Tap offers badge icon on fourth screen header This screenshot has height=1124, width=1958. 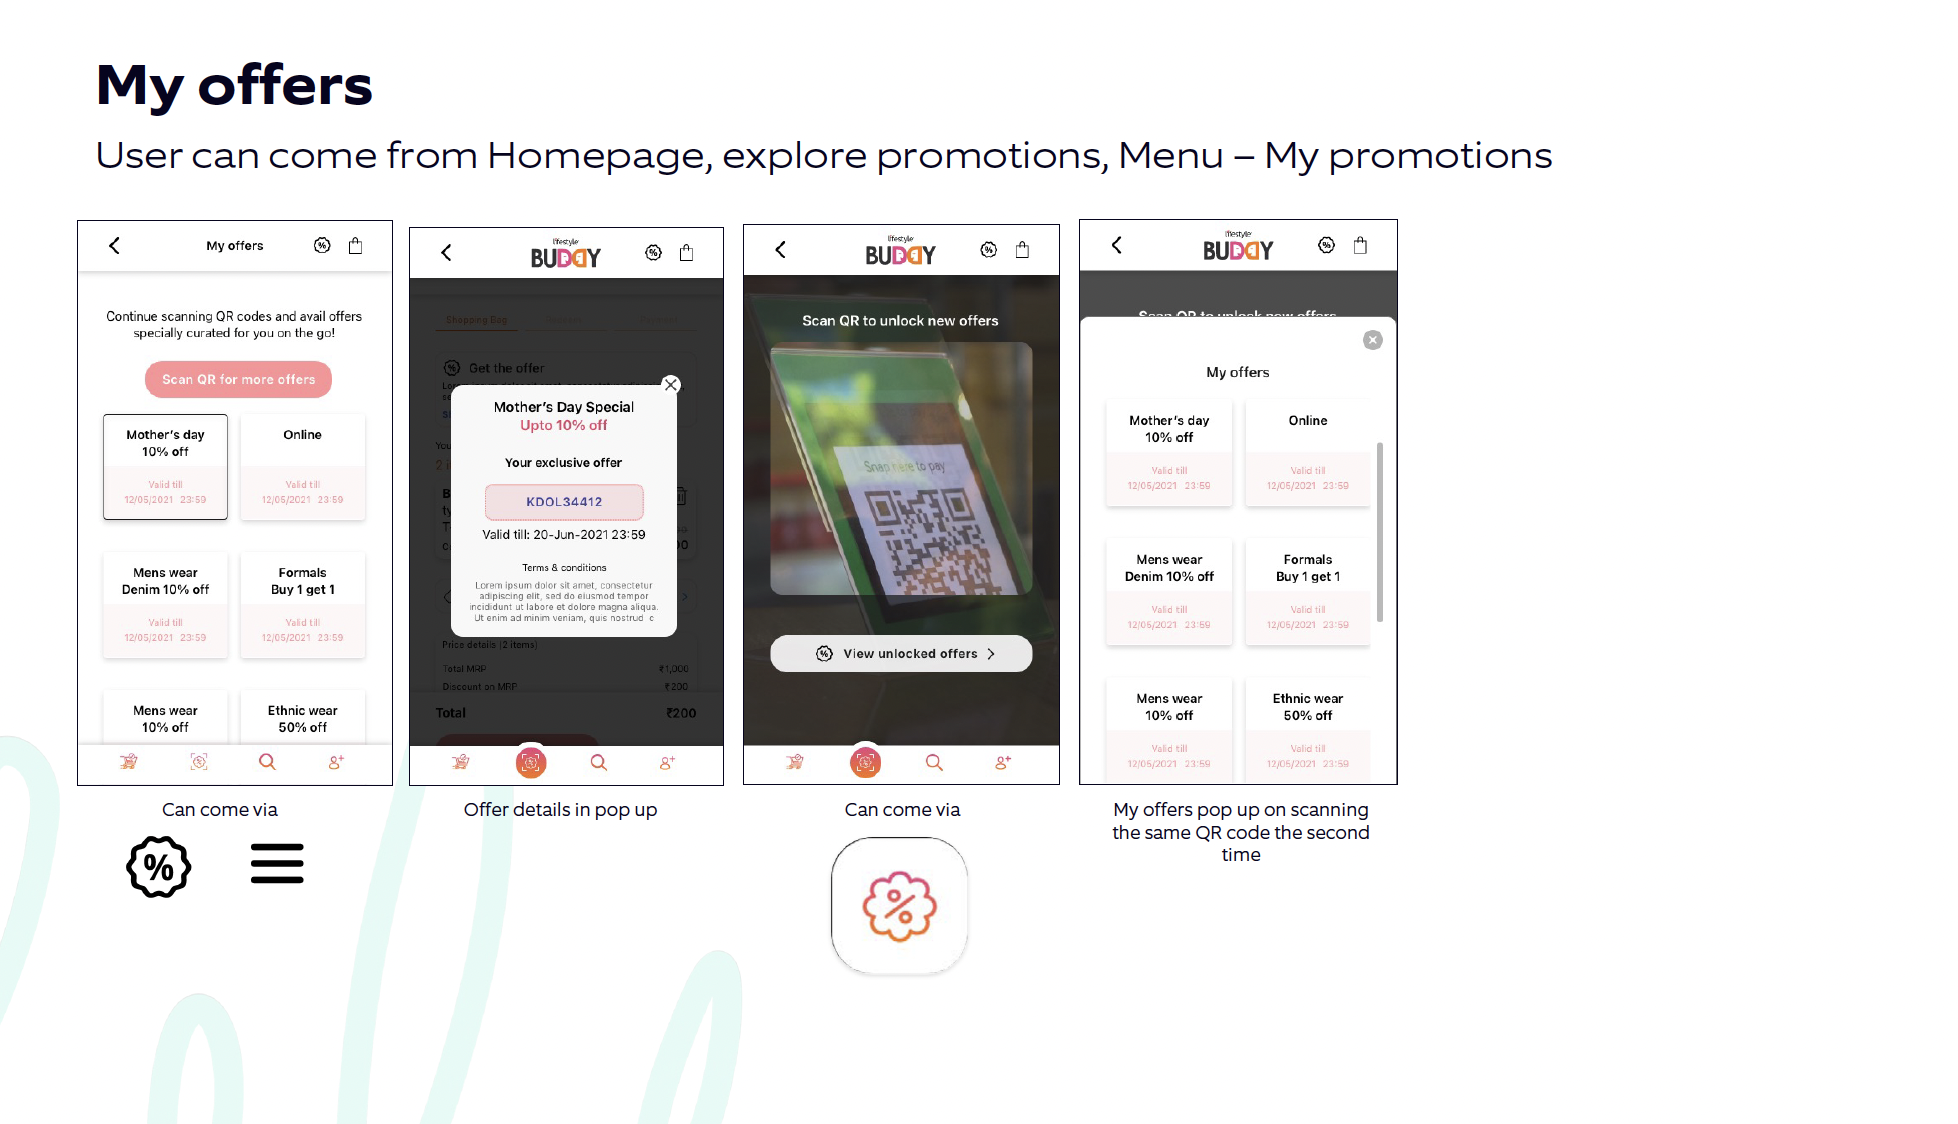(x=1326, y=245)
